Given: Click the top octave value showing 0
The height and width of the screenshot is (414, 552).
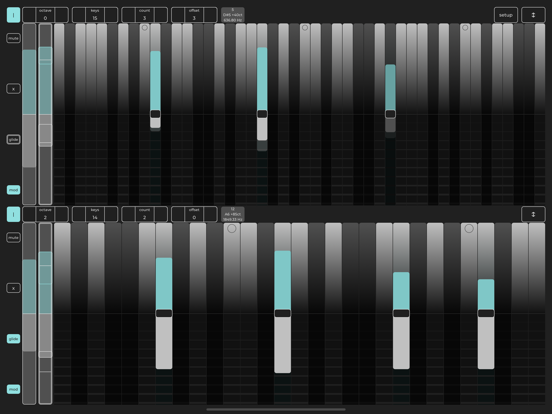Looking at the screenshot, I should [x=45, y=15].
